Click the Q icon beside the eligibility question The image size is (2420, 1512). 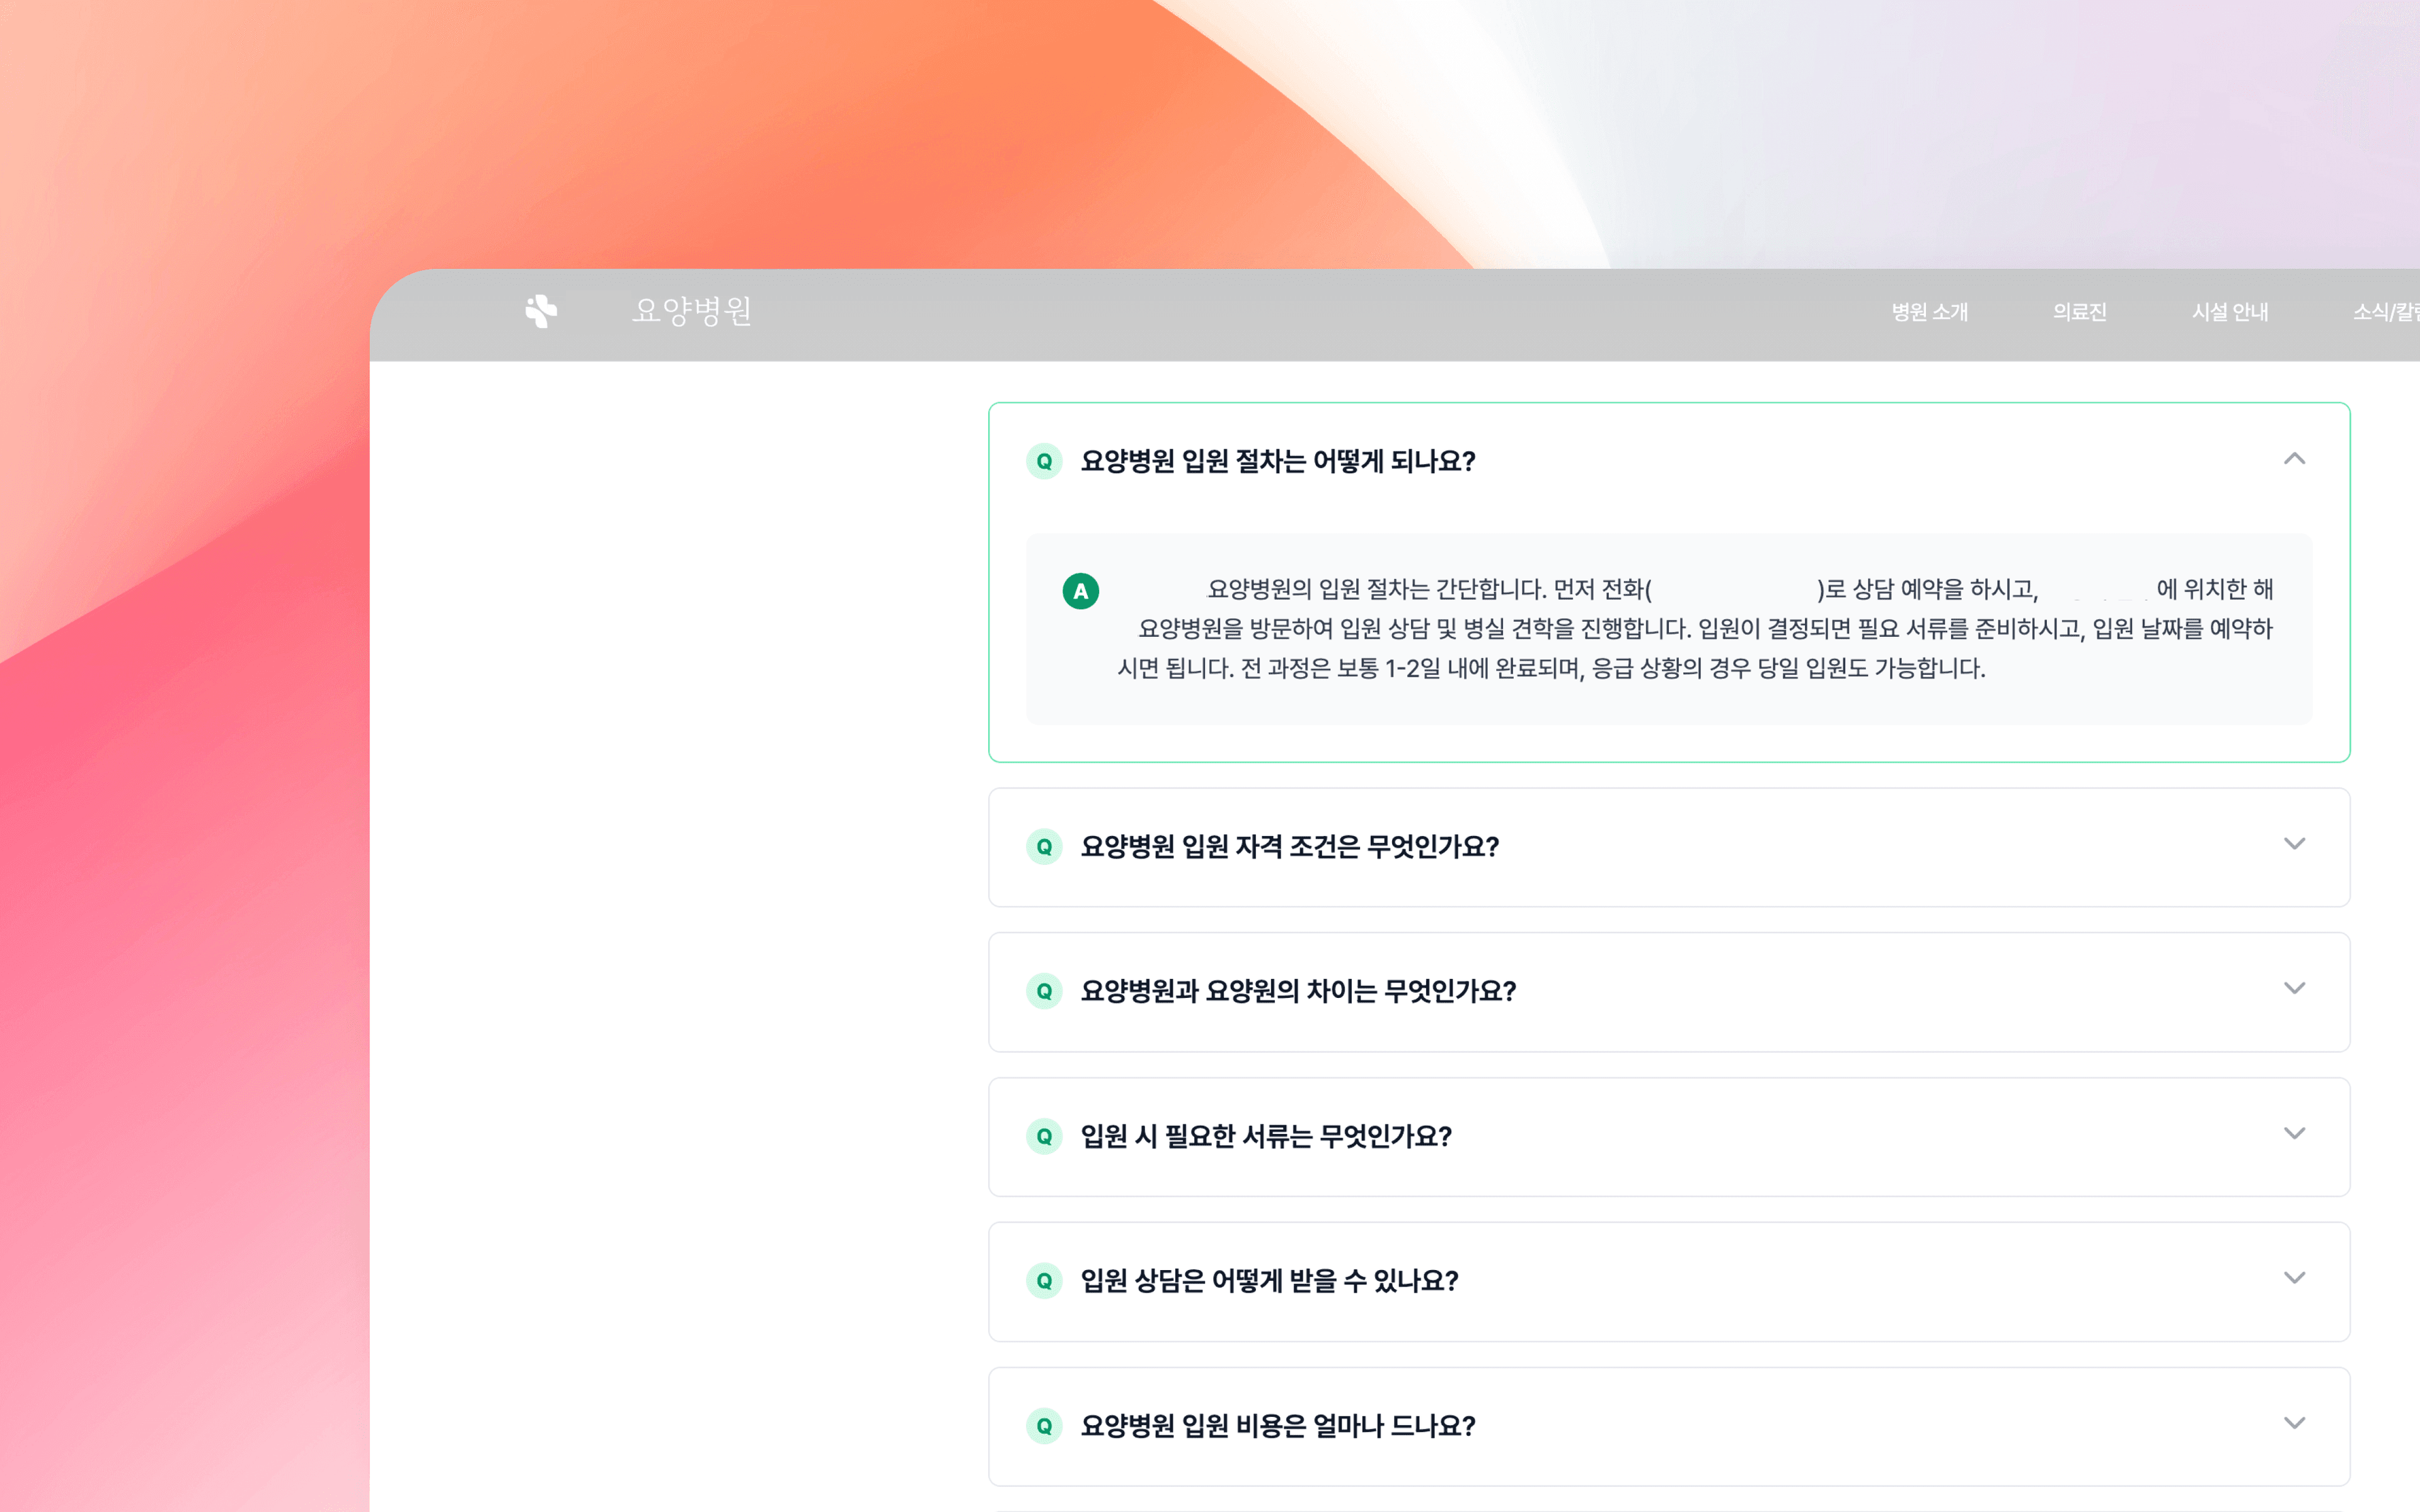[1044, 847]
